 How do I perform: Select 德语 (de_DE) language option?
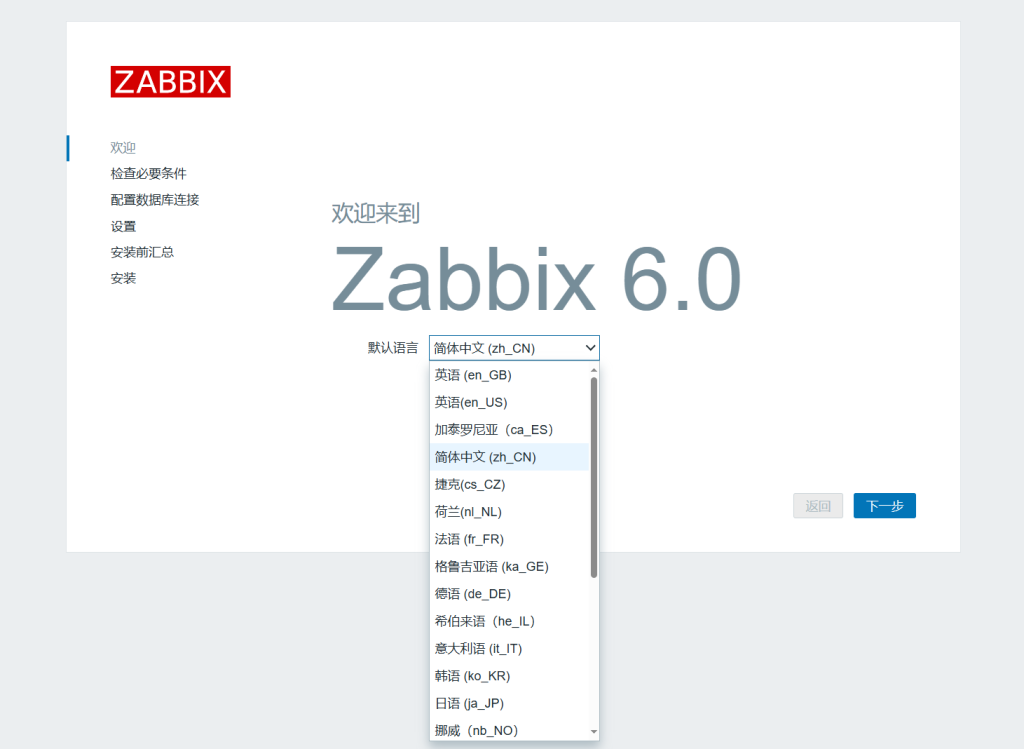509,594
